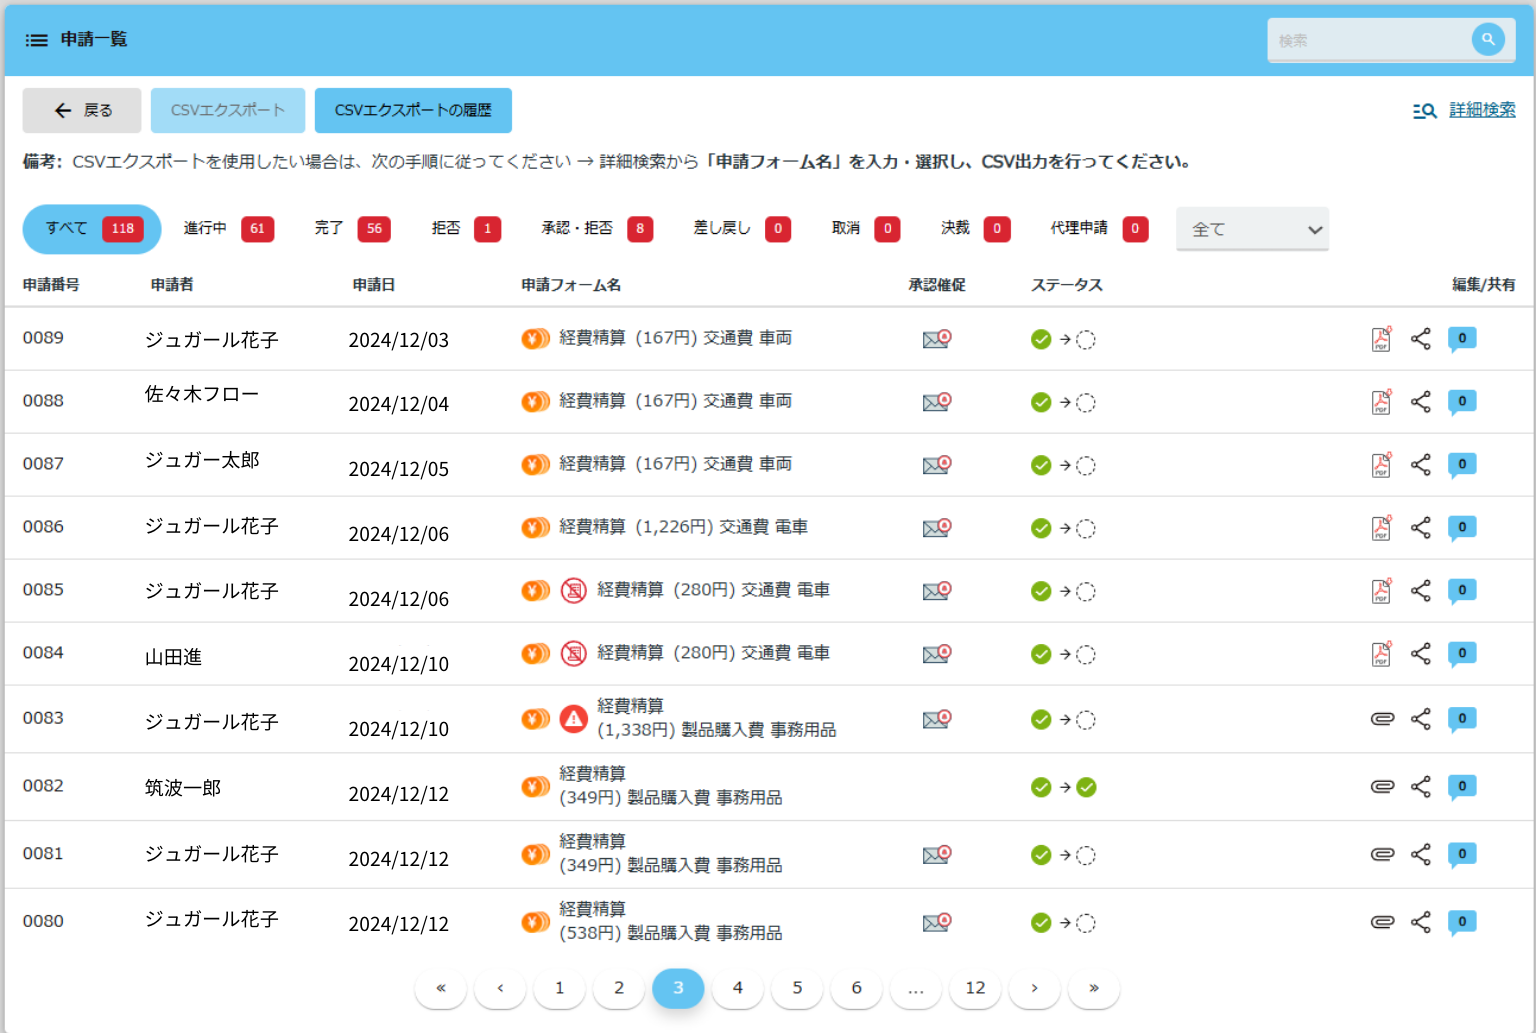Open 経費精算 (1,226円) 交通費 電車 entry
The width and height of the screenshot is (1536, 1033).
pyautogui.click(x=683, y=527)
